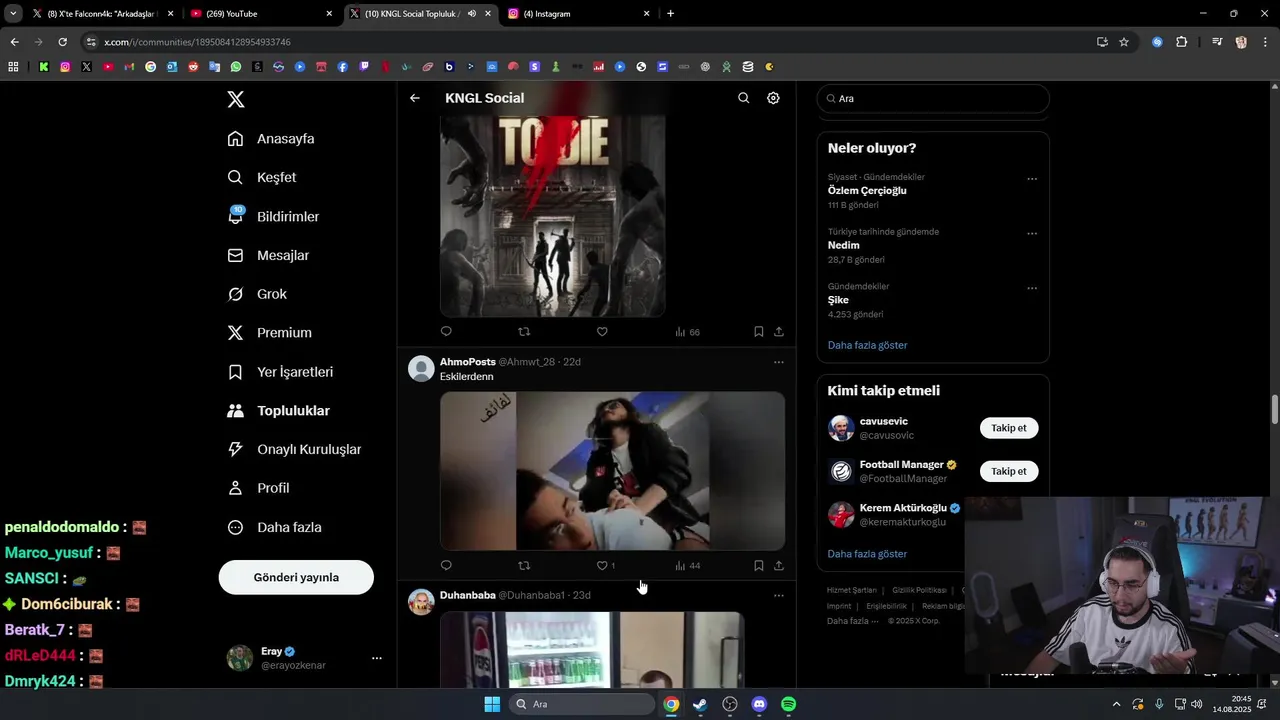The image size is (1280, 720).
Task: Share the post with 66 views
Action: pyautogui.click(x=779, y=331)
